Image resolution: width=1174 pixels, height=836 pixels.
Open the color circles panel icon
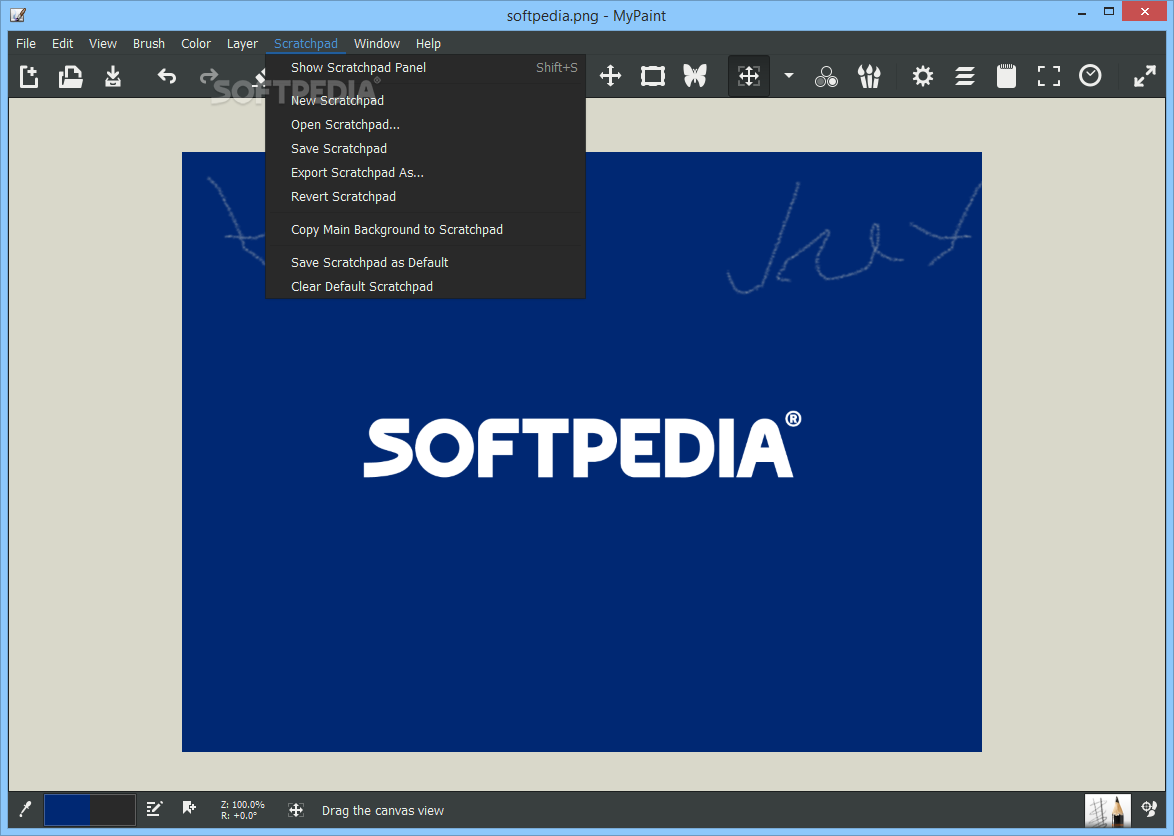[x=827, y=76]
